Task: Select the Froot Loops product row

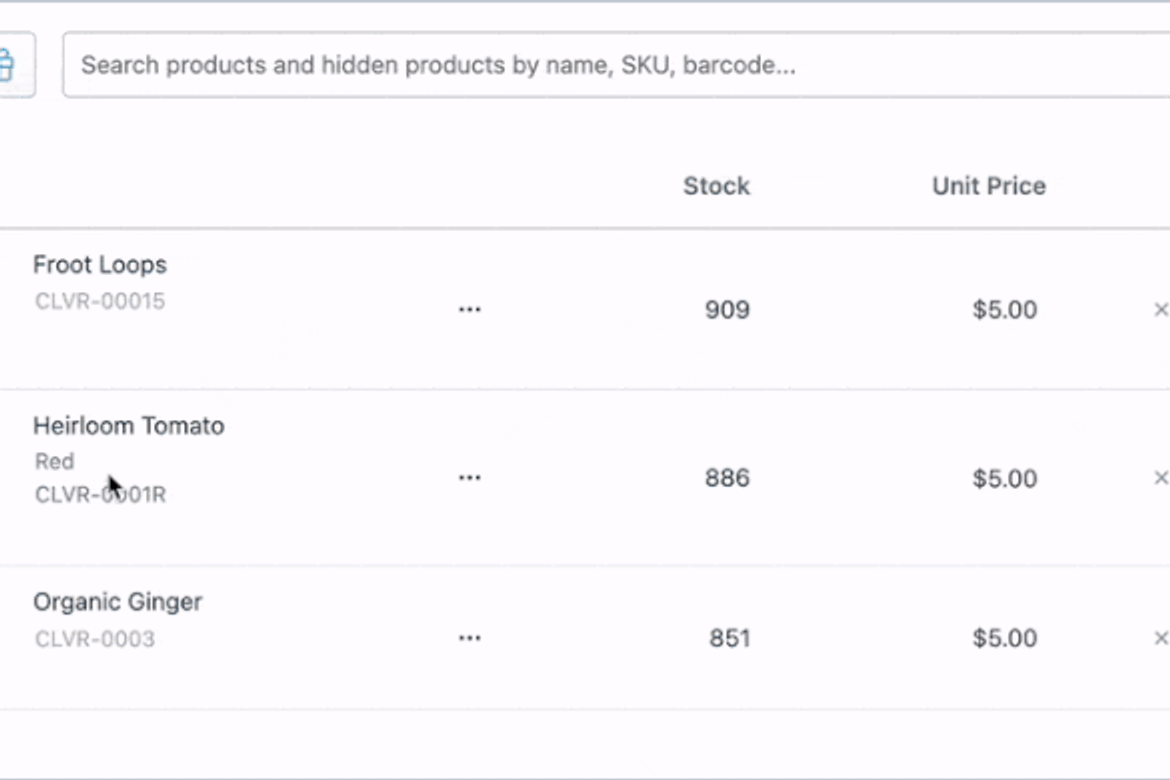Action: tap(99, 264)
